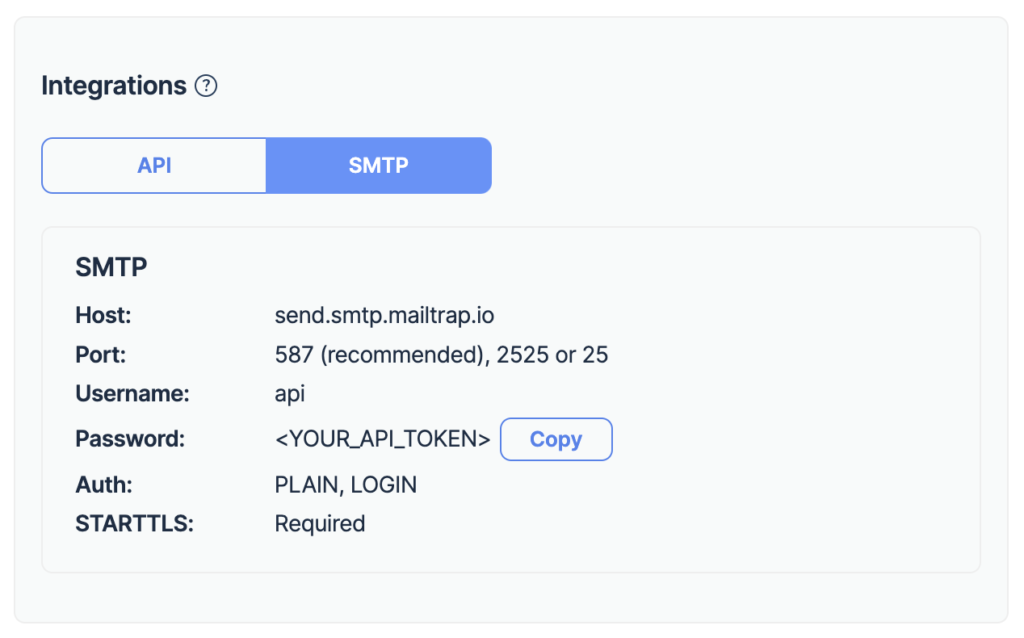1024x638 pixels.
Task: Select the host value send.smtp.mailtrap.io
Action: point(385,314)
